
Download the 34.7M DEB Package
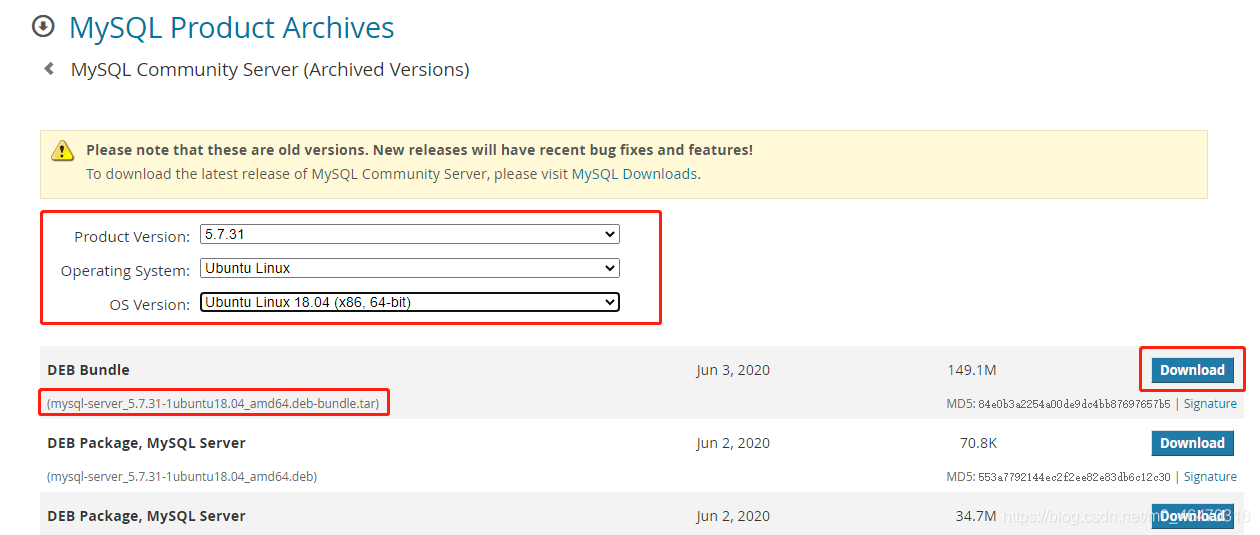(1192, 516)
